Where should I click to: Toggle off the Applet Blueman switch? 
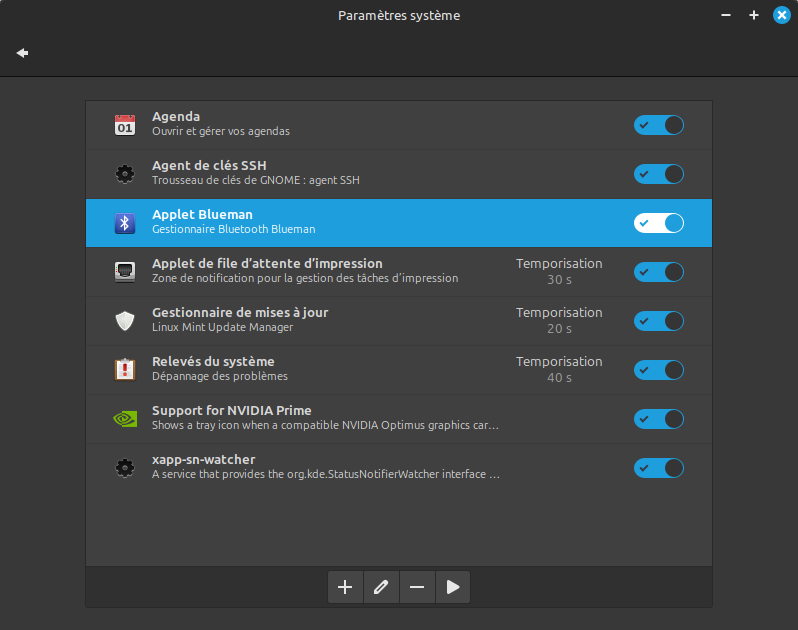(x=658, y=223)
